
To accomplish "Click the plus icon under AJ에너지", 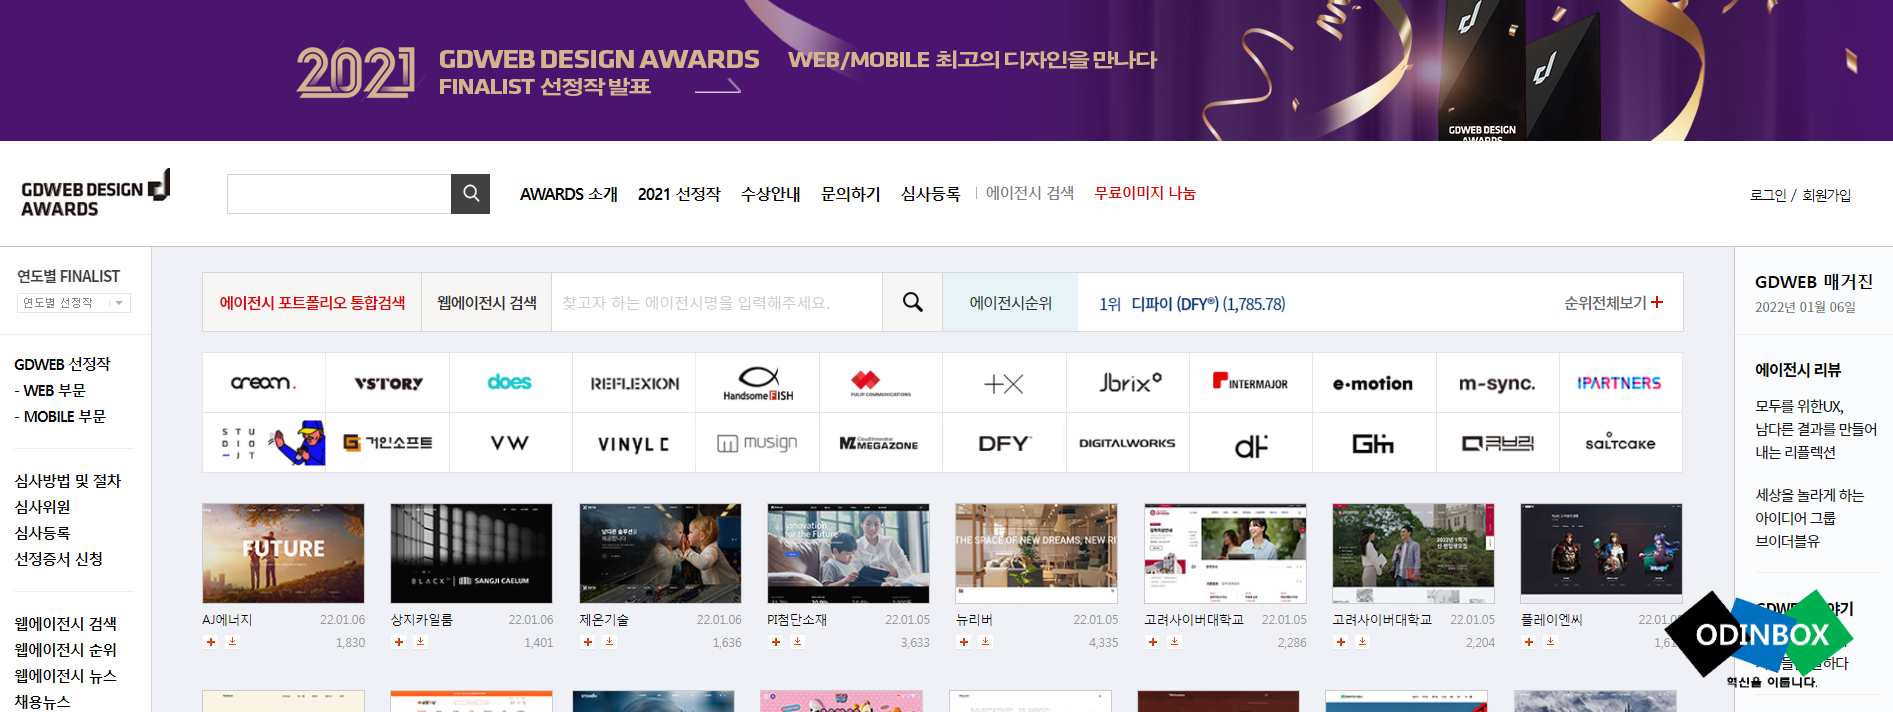I will 211,642.
